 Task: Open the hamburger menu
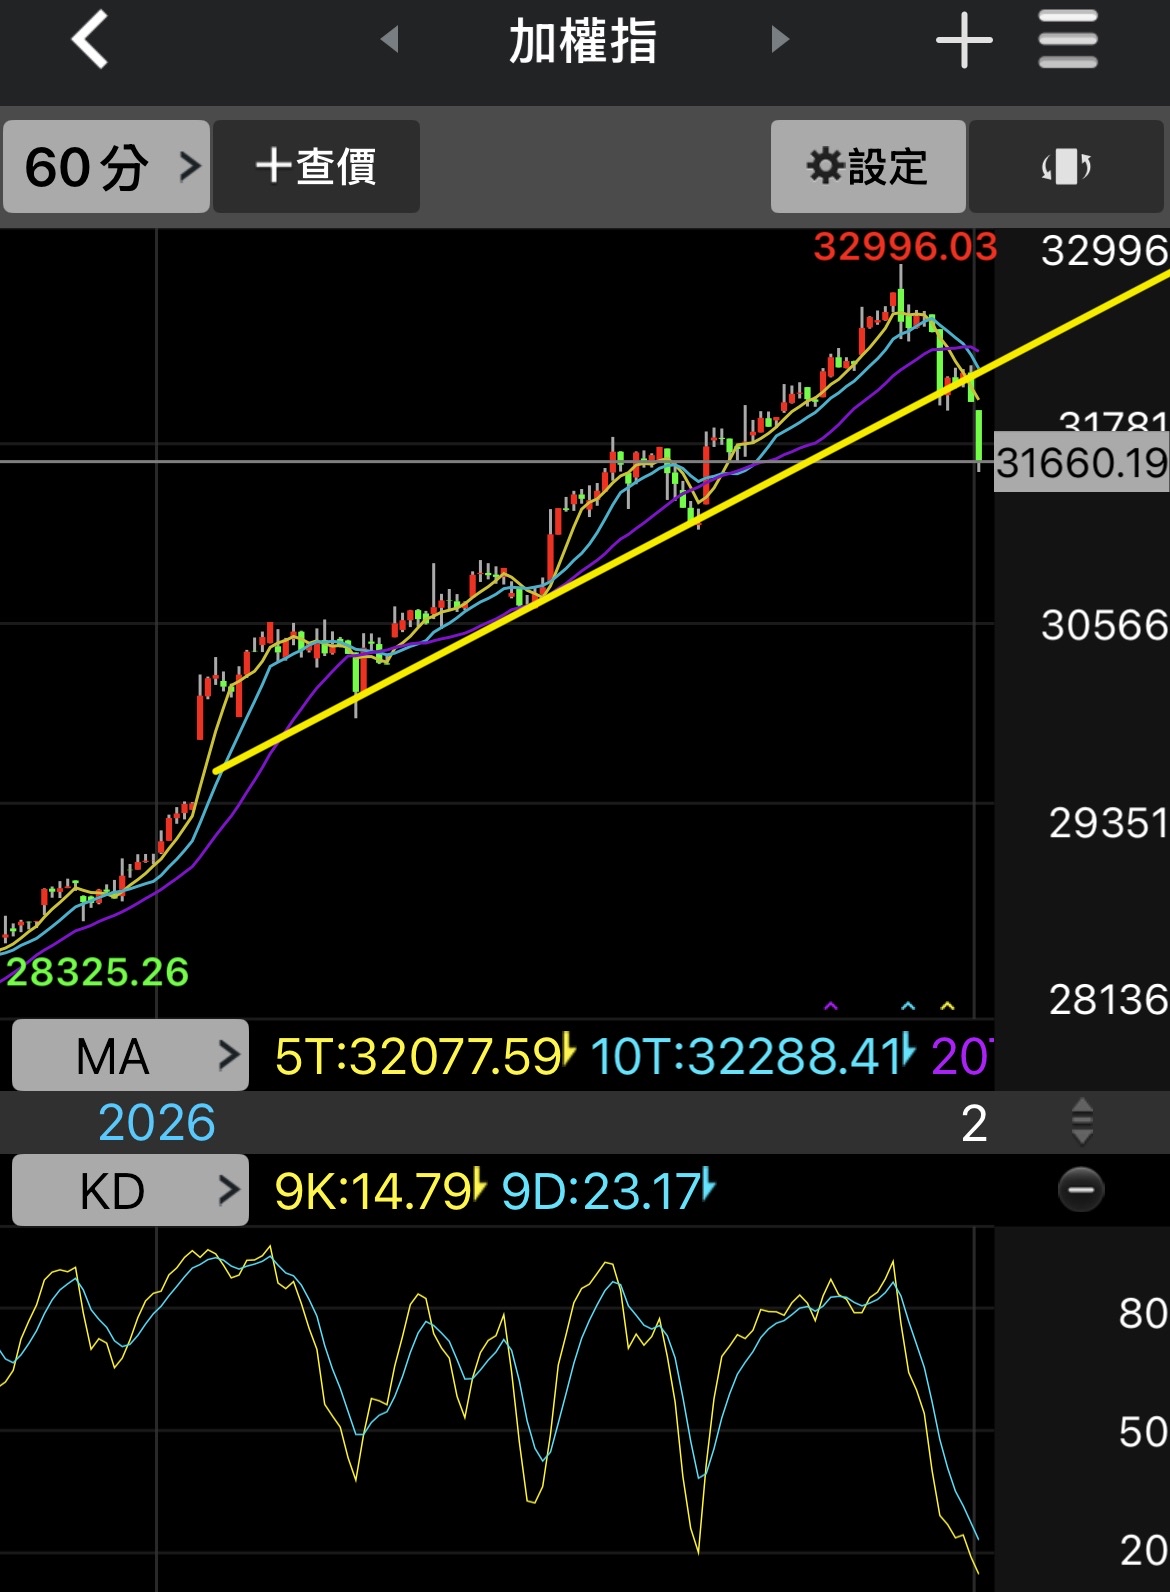(1068, 40)
